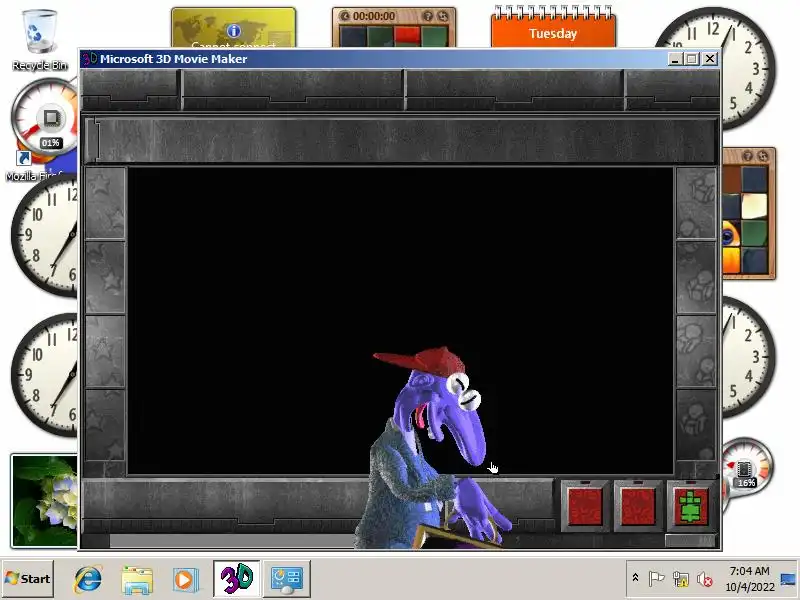Select the Recycle Bin desktop icon
This screenshot has height=600, width=800.
tap(39, 40)
